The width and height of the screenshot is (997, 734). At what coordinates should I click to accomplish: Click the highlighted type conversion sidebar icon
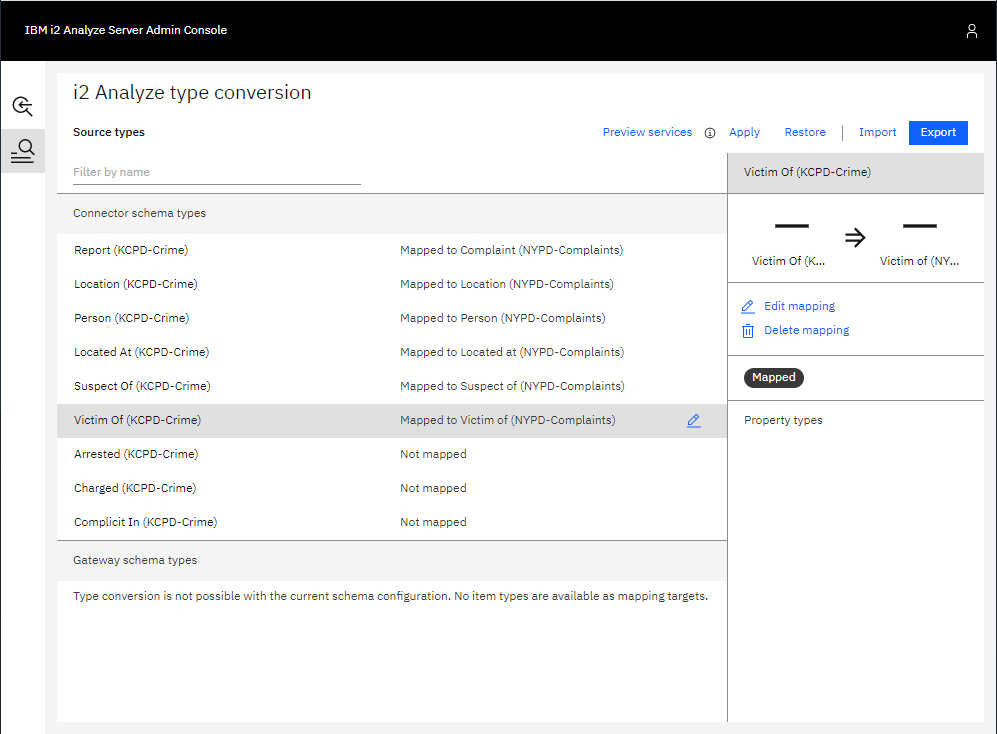tap(22, 151)
